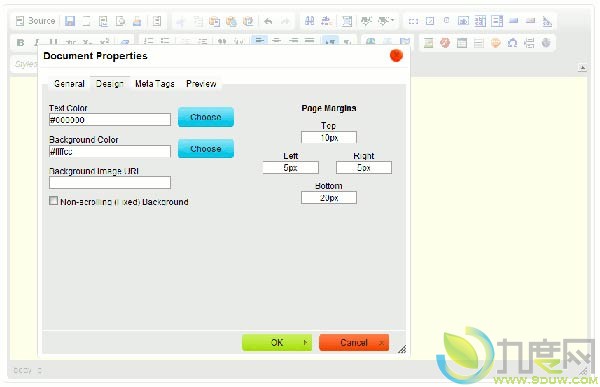Click the Bottom page margin field
The image size is (600, 387).
tap(329, 198)
